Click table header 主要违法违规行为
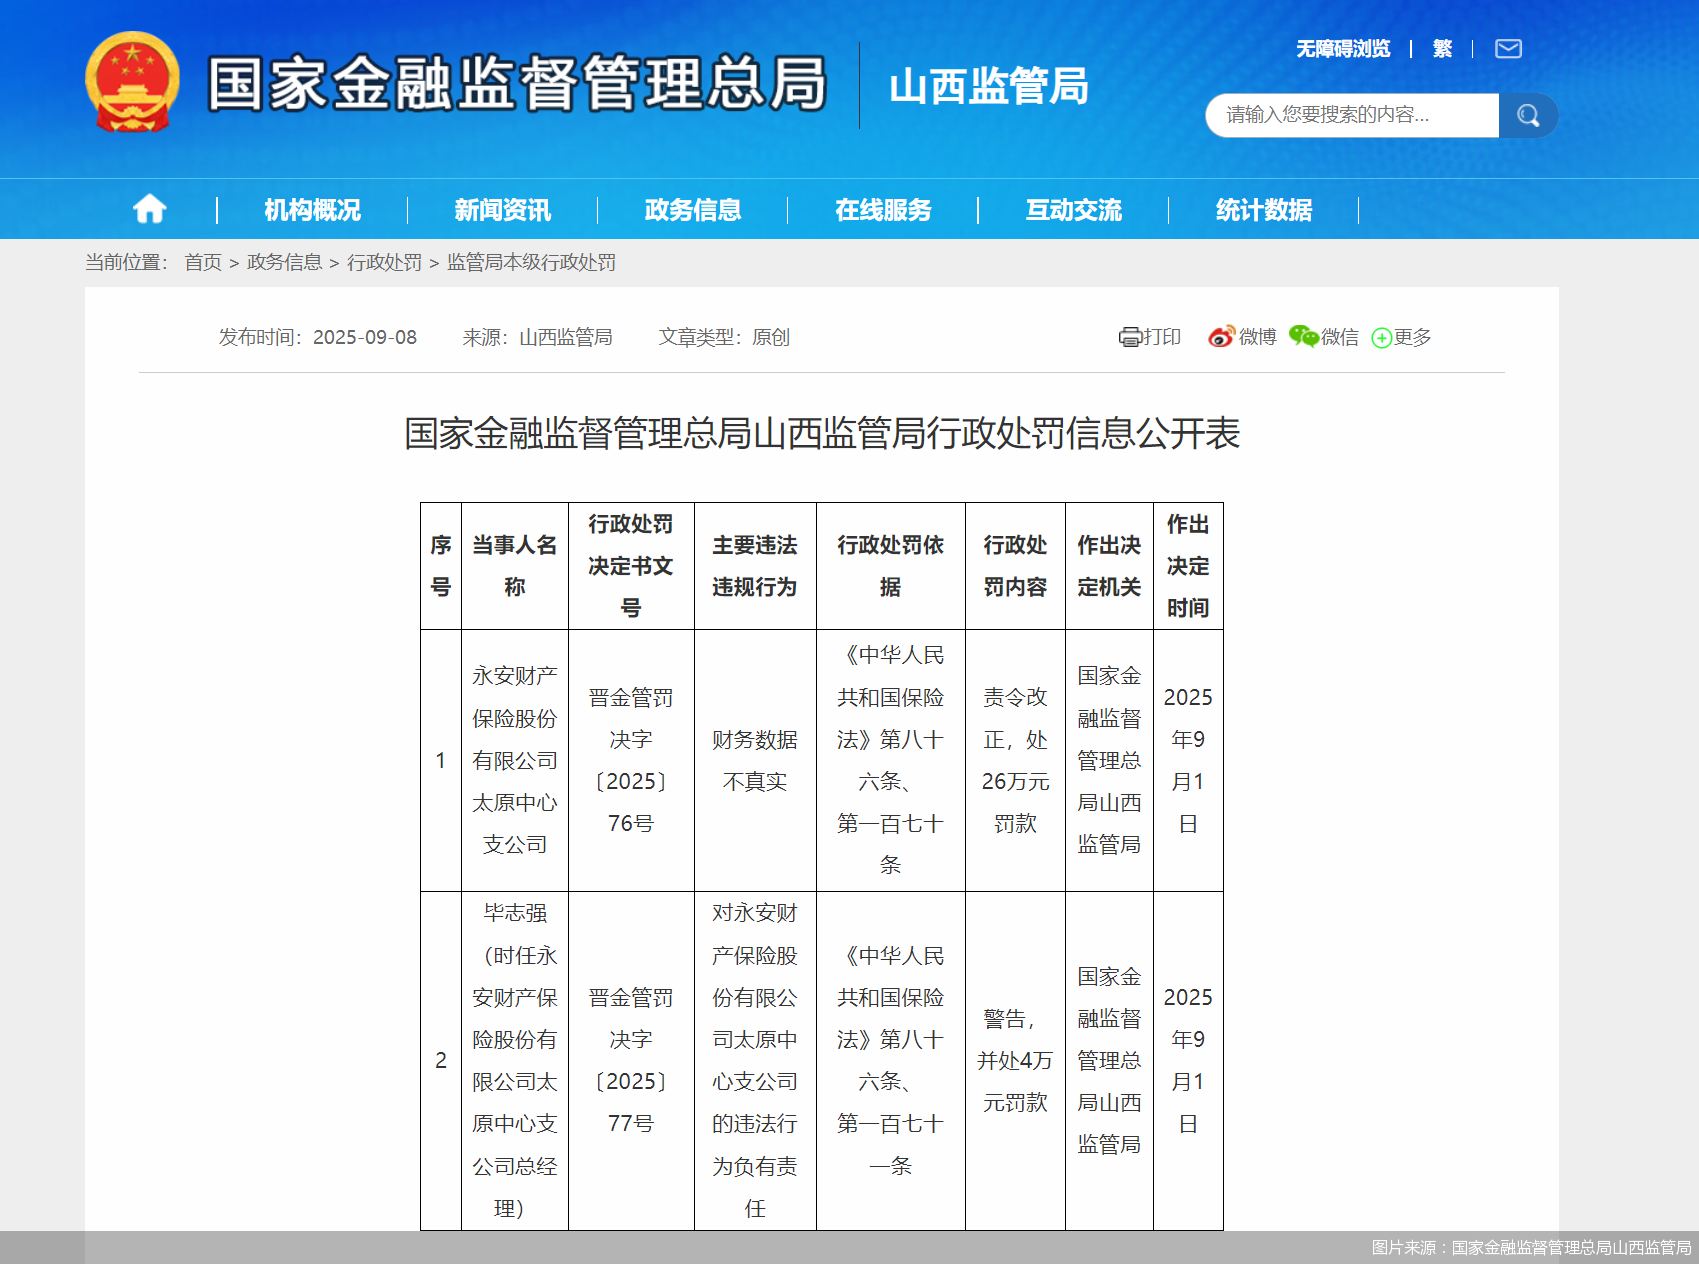The image size is (1699, 1264). point(755,566)
